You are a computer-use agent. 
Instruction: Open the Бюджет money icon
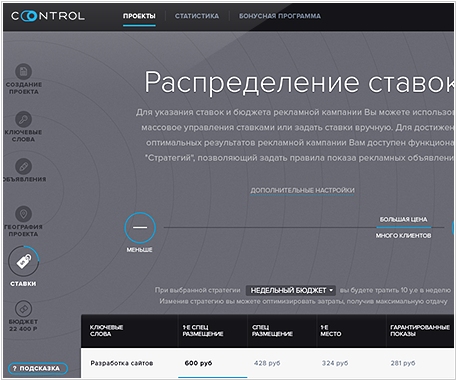pos(23,309)
